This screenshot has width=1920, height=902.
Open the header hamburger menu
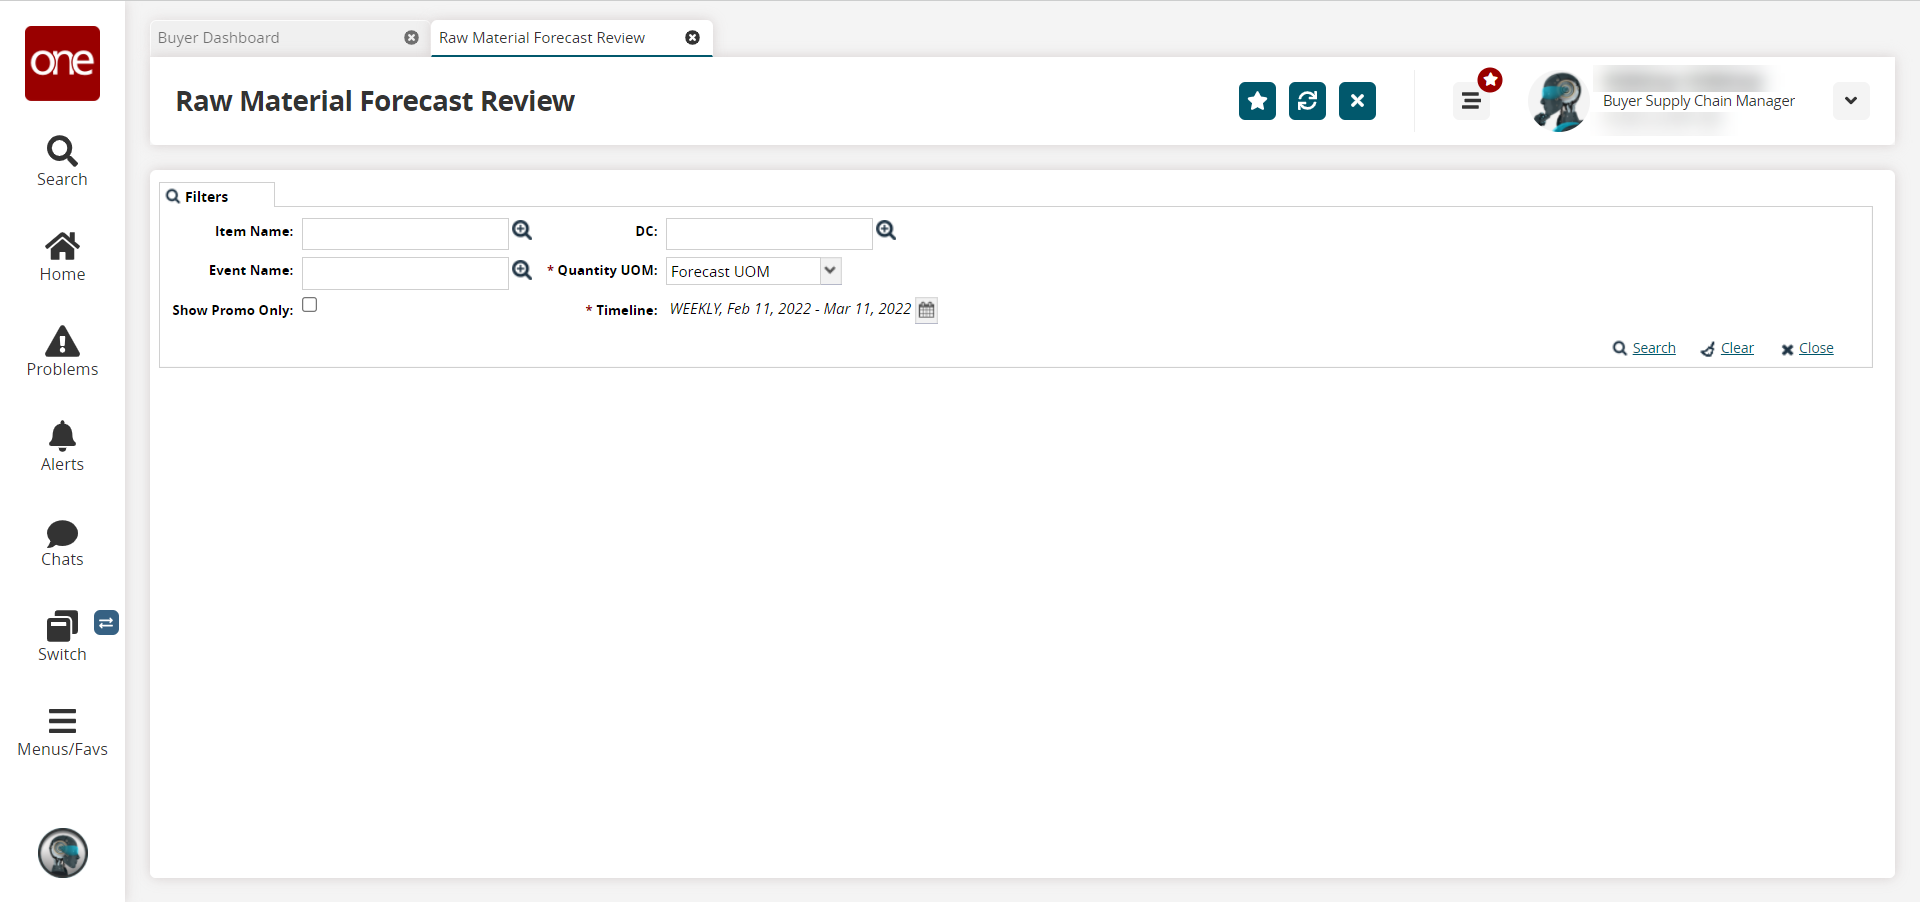1471,101
